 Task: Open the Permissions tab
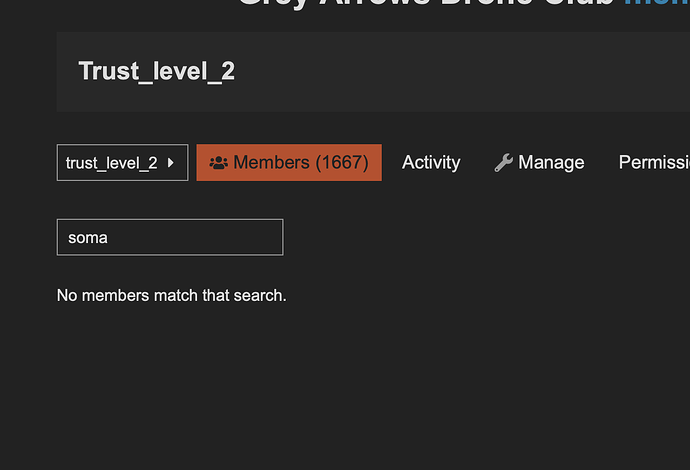click(653, 162)
